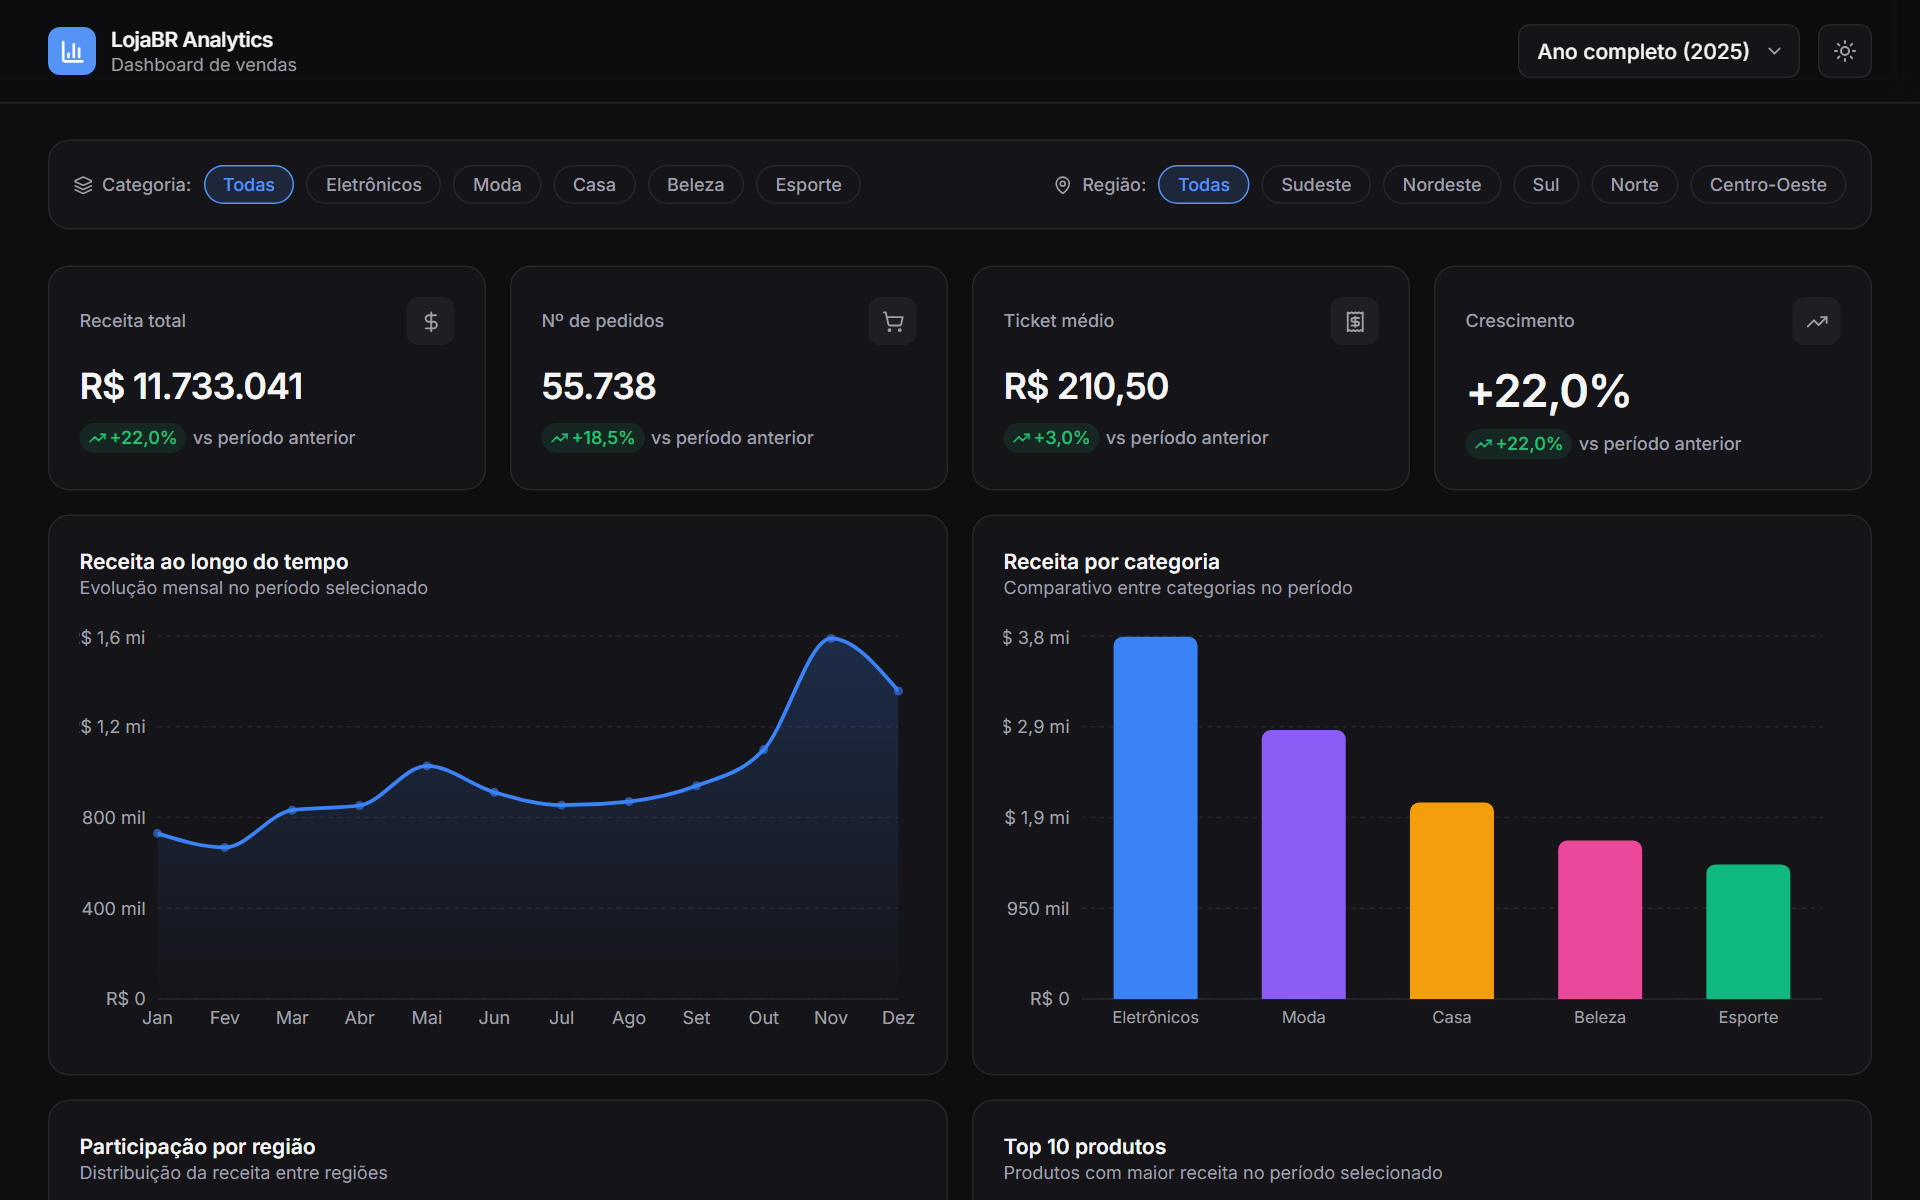Click the trending-up icon on Crescimento card
Viewport: 1920px width, 1200px height.
[x=1817, y=321]
